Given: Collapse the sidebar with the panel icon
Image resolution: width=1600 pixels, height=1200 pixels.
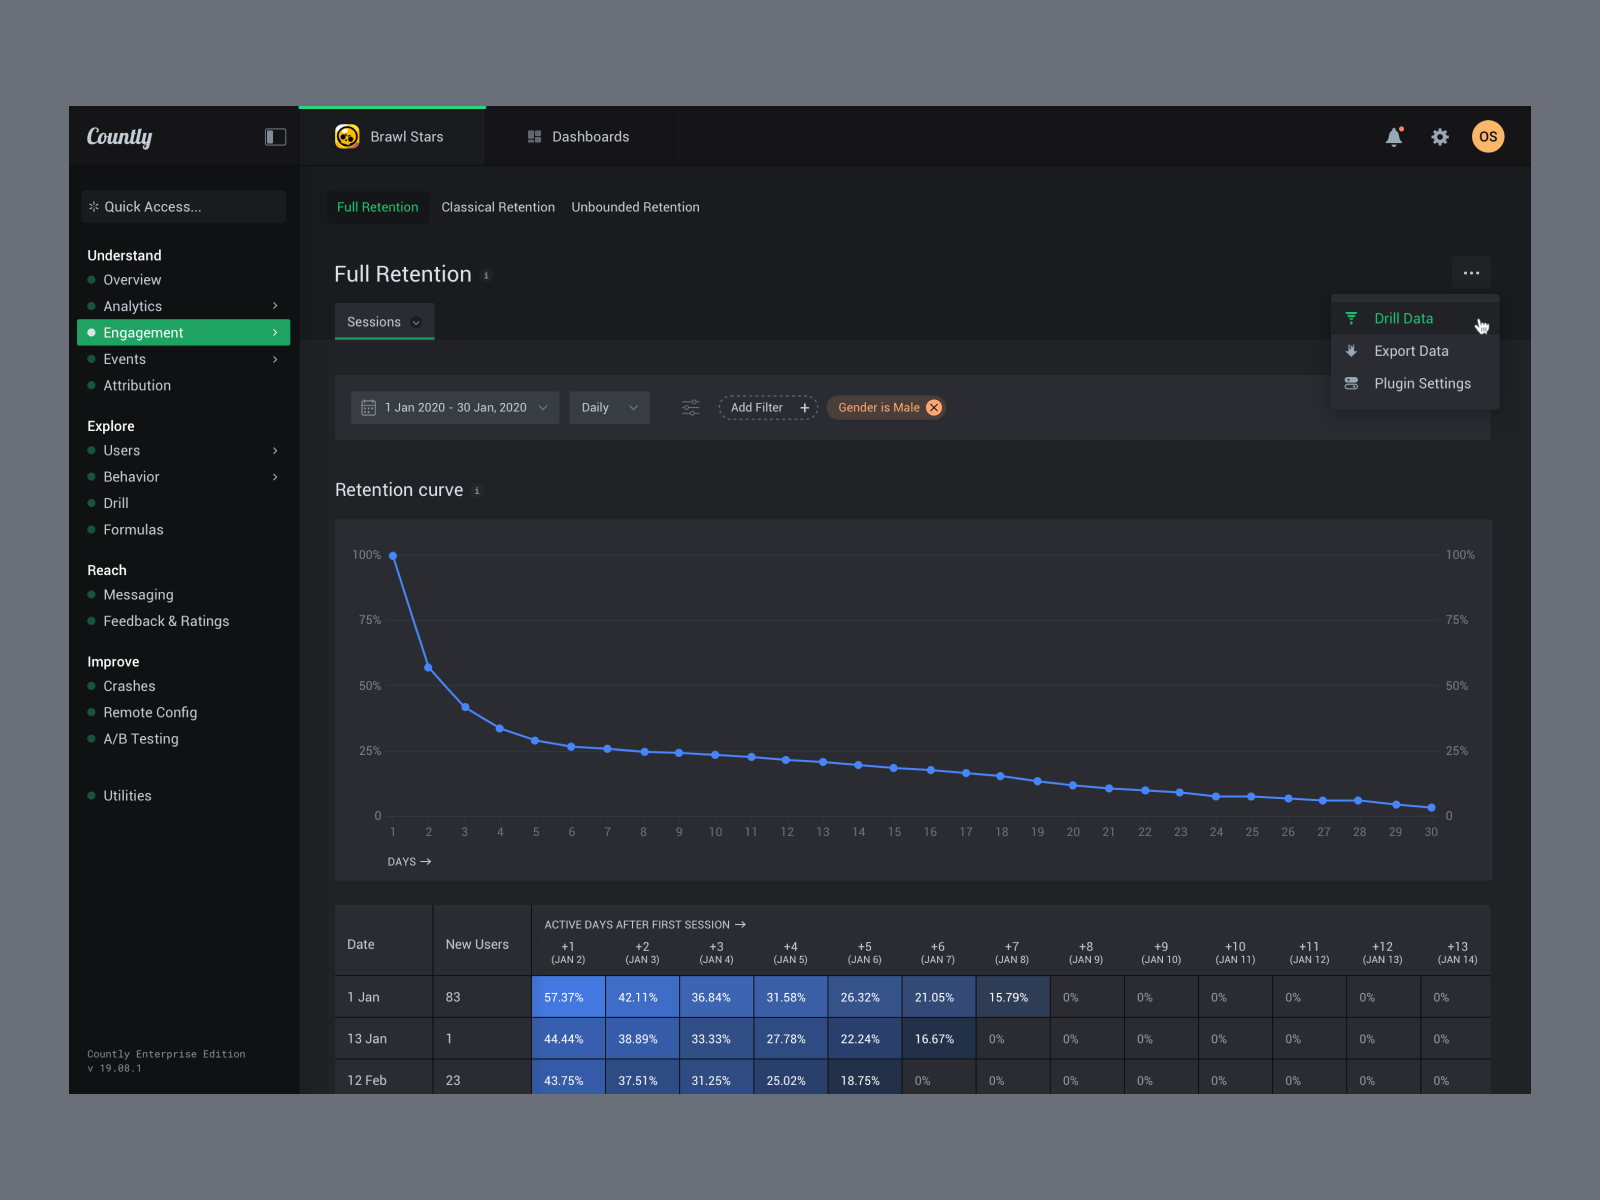Looking at the screenshot, I should (275, 137).
